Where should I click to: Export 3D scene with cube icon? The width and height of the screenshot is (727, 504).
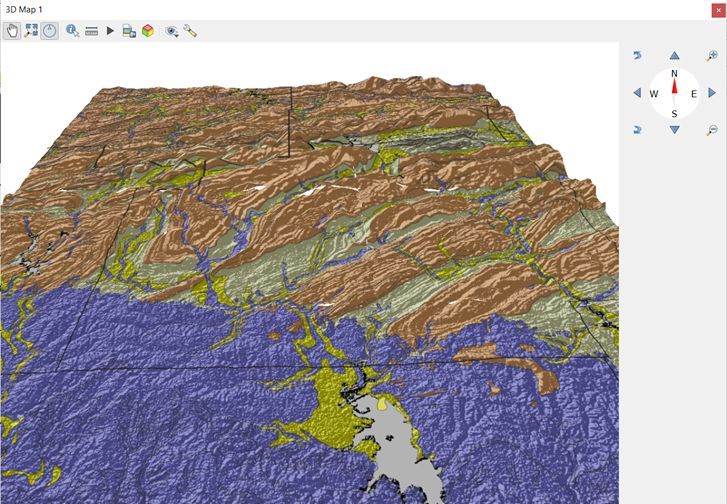[148, 31]
